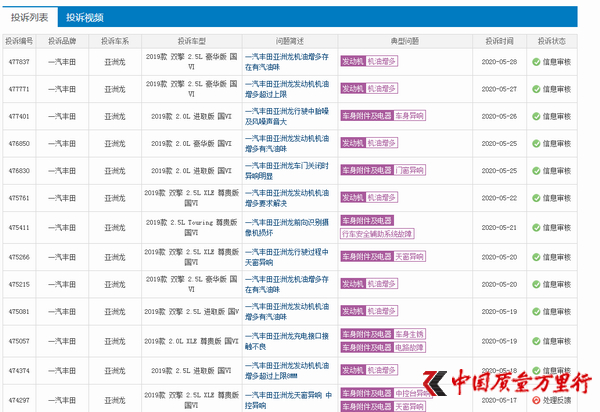
Task: Click model 2019款 2.5L Touring 尊贵版 国VI
Action: coord(191,227)
